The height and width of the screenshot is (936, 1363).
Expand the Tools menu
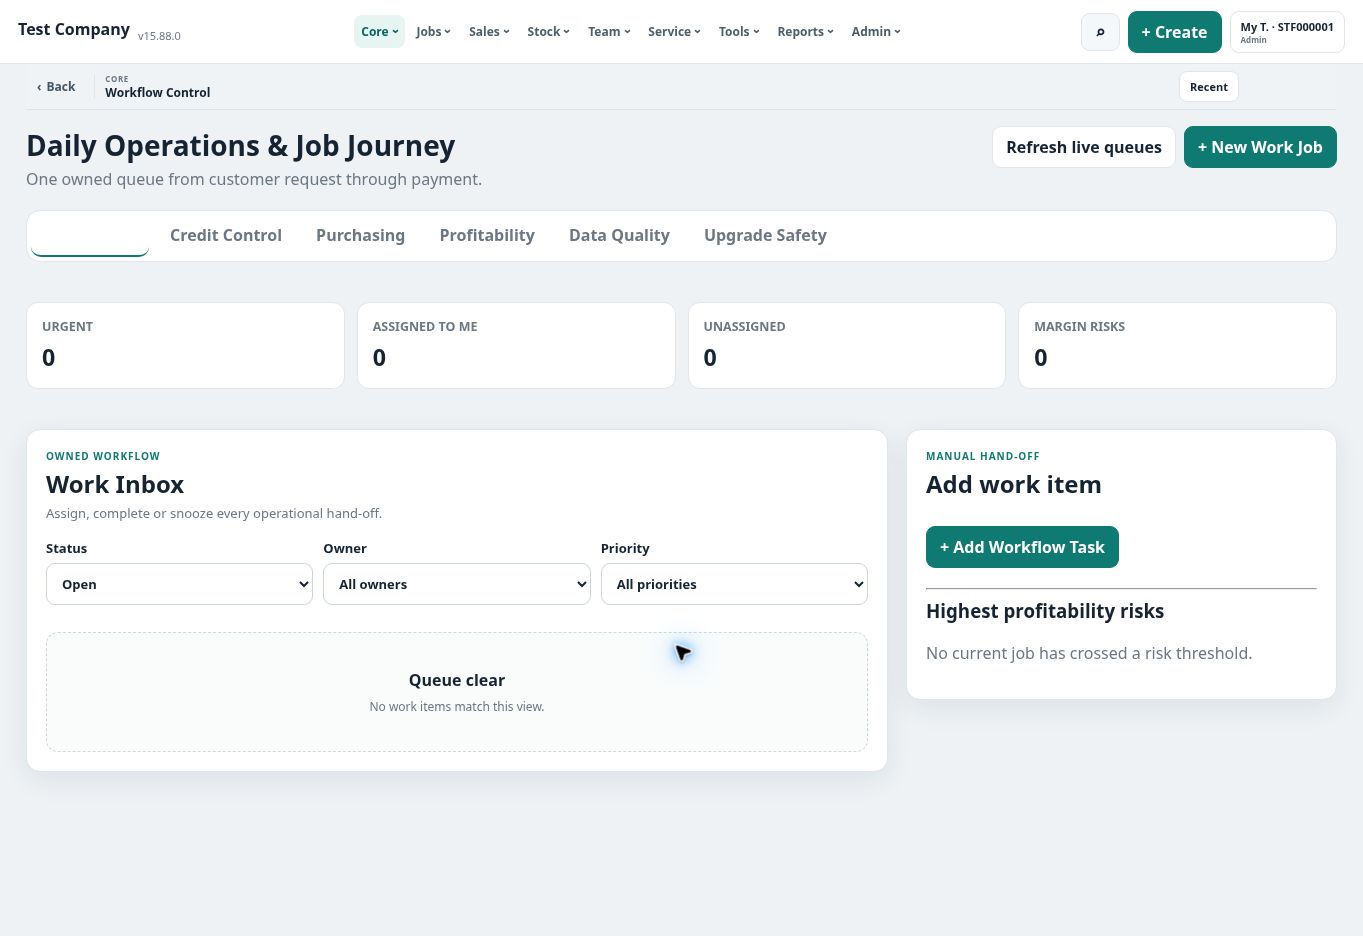tap(739, 32)
